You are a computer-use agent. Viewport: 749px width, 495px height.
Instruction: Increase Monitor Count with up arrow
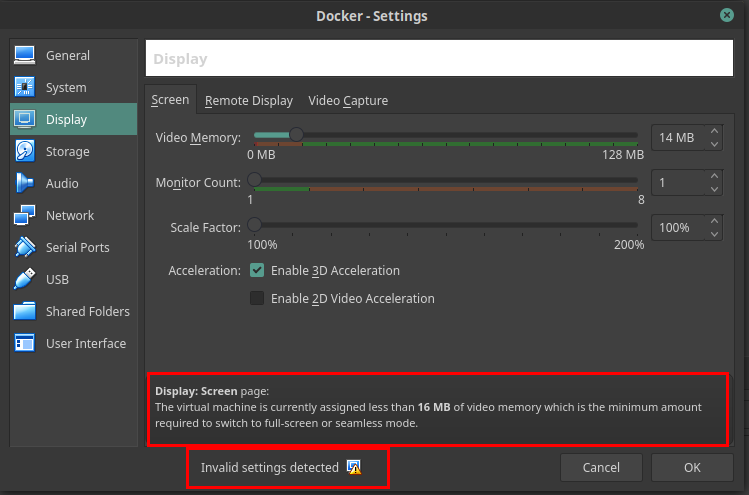tap(714, 176)
